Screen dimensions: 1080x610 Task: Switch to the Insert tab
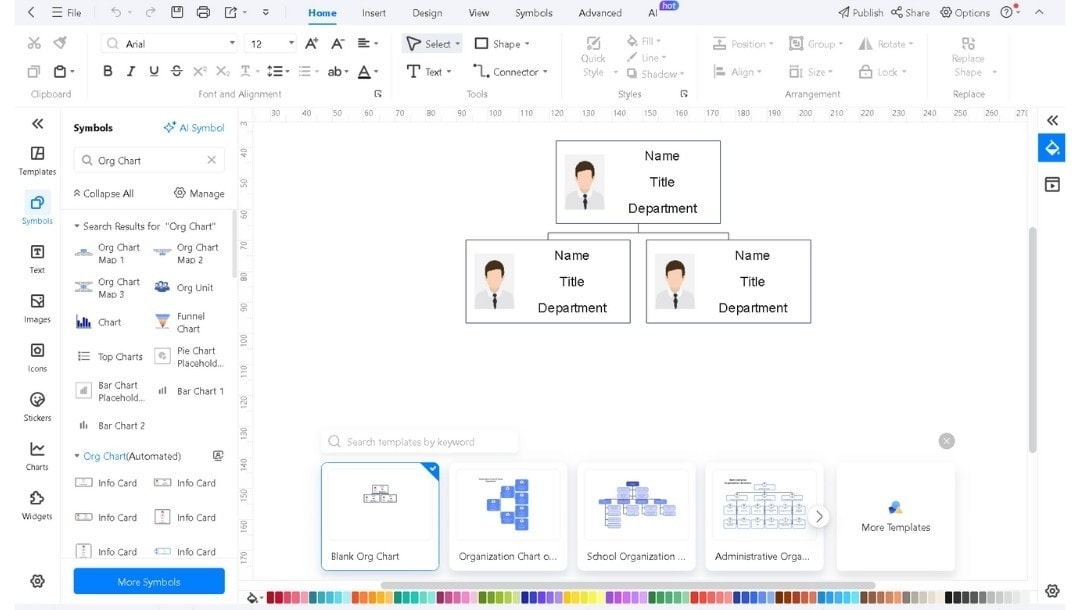point(372,13)
